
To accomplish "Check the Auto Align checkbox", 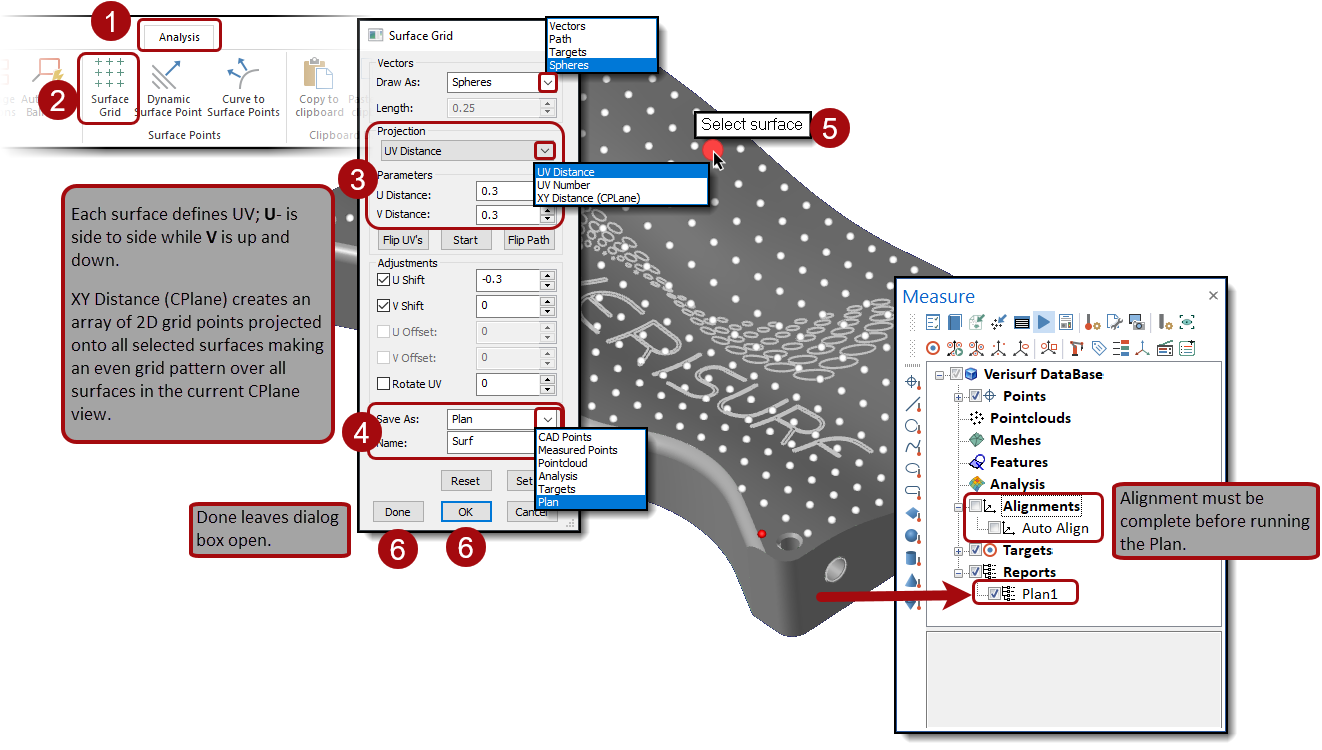I will [x=994, y=528].
